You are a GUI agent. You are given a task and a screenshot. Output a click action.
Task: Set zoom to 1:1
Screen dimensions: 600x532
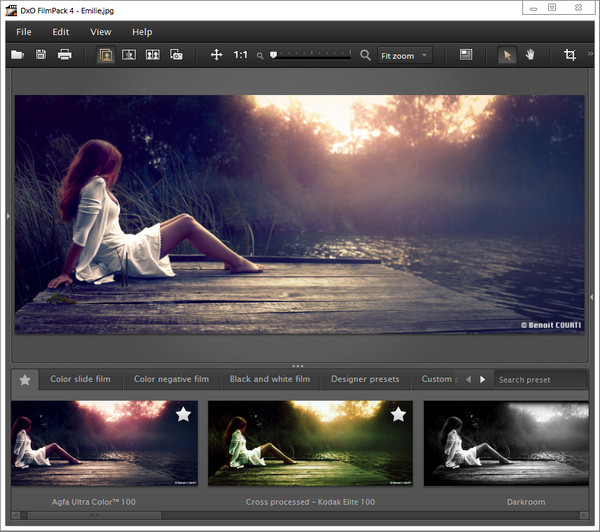pos(240,55)
